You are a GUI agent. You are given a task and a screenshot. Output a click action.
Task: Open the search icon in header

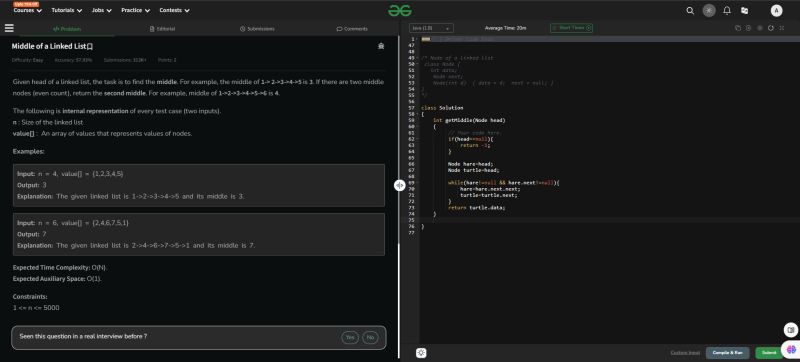pos(690,11)
